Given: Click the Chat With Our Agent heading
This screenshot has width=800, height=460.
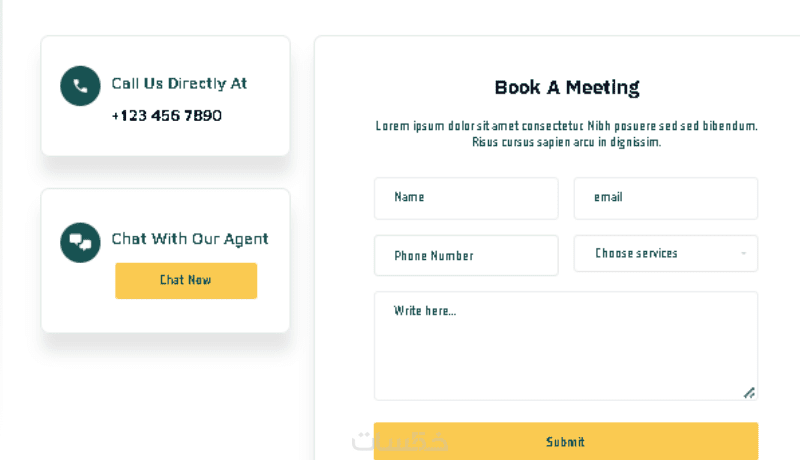Looking at the screenshot, I should pyautogui.click(x=190, y=239).
